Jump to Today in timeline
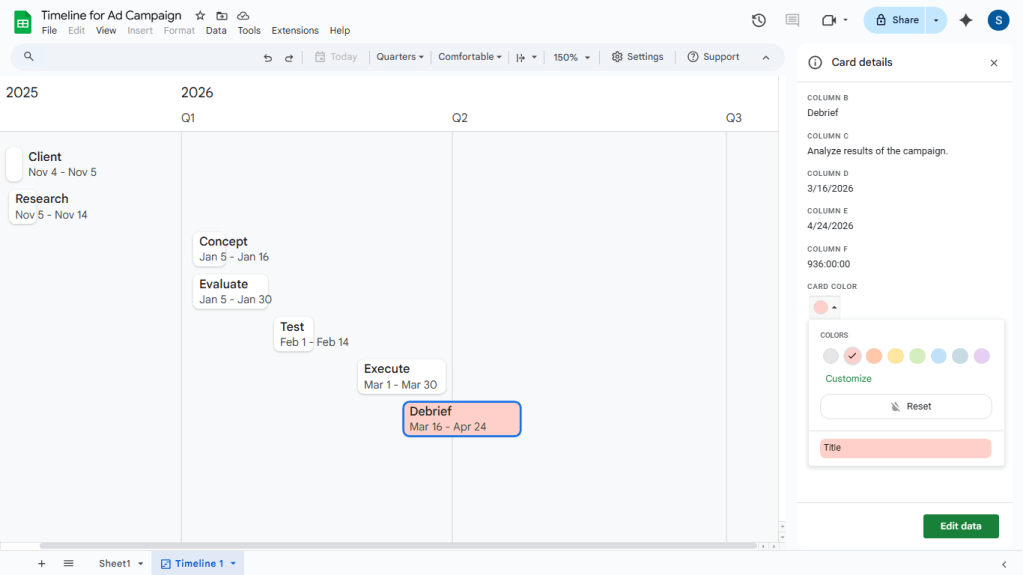This screenshot has width=1023, height=575. (x=336, y=57)
